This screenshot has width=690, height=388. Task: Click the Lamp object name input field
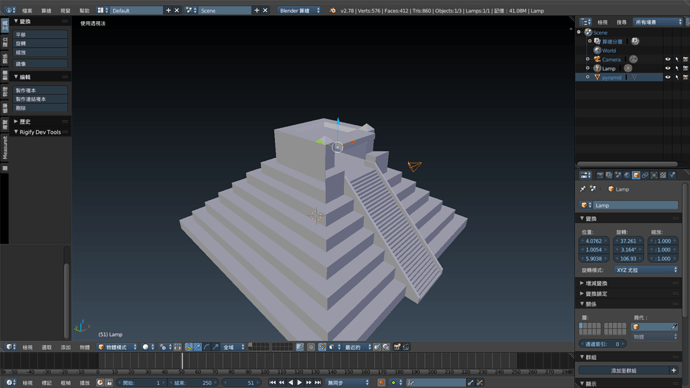[x=629, y=205]
